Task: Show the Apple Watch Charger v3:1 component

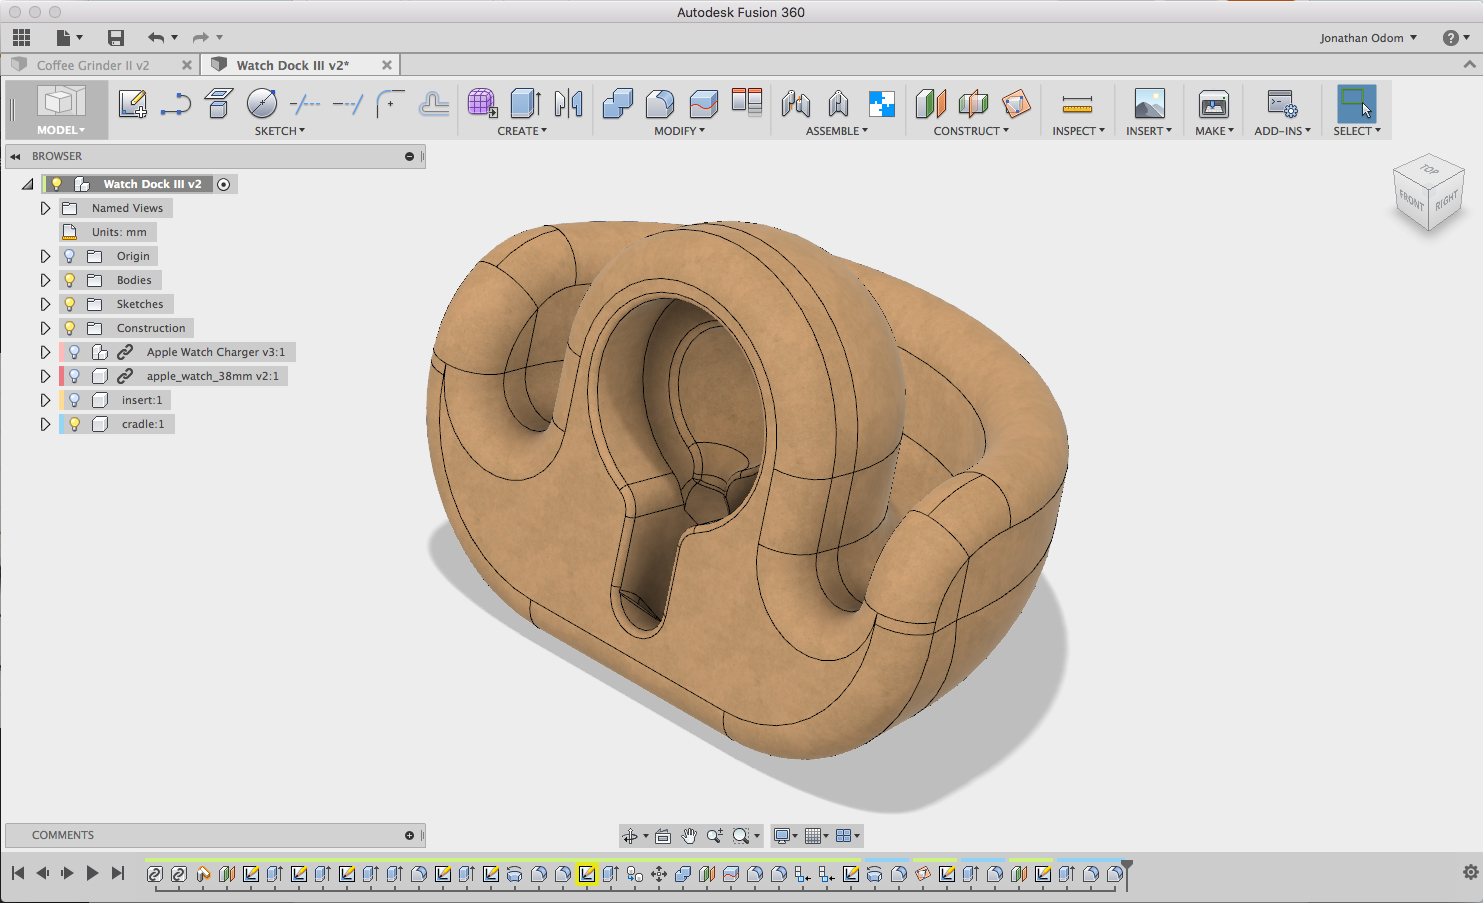Action: click(x=74, y=352)
